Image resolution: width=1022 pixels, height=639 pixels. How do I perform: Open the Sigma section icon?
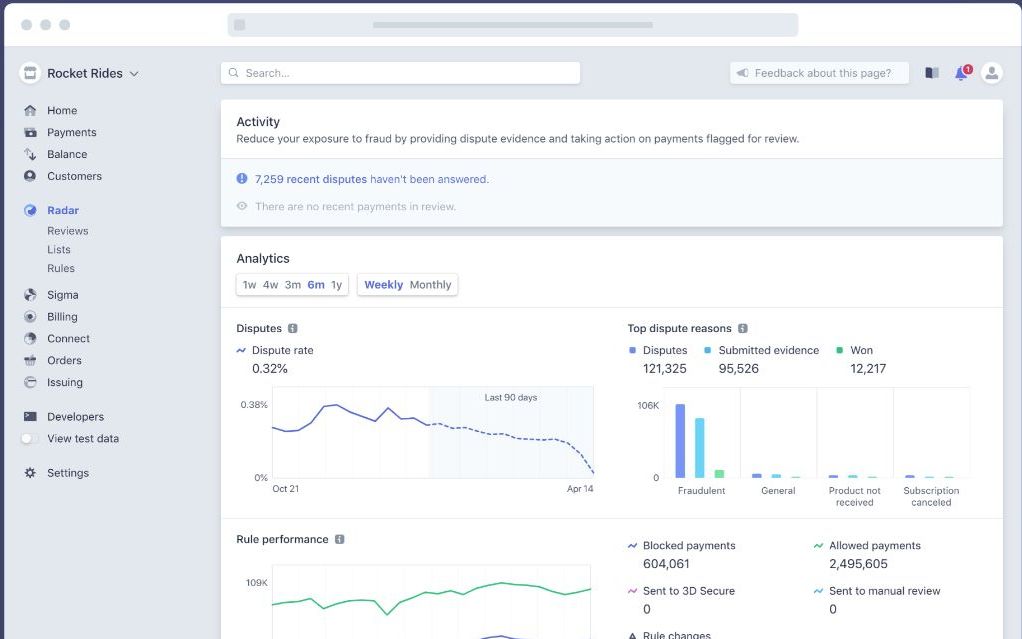(x=30, y=295)
